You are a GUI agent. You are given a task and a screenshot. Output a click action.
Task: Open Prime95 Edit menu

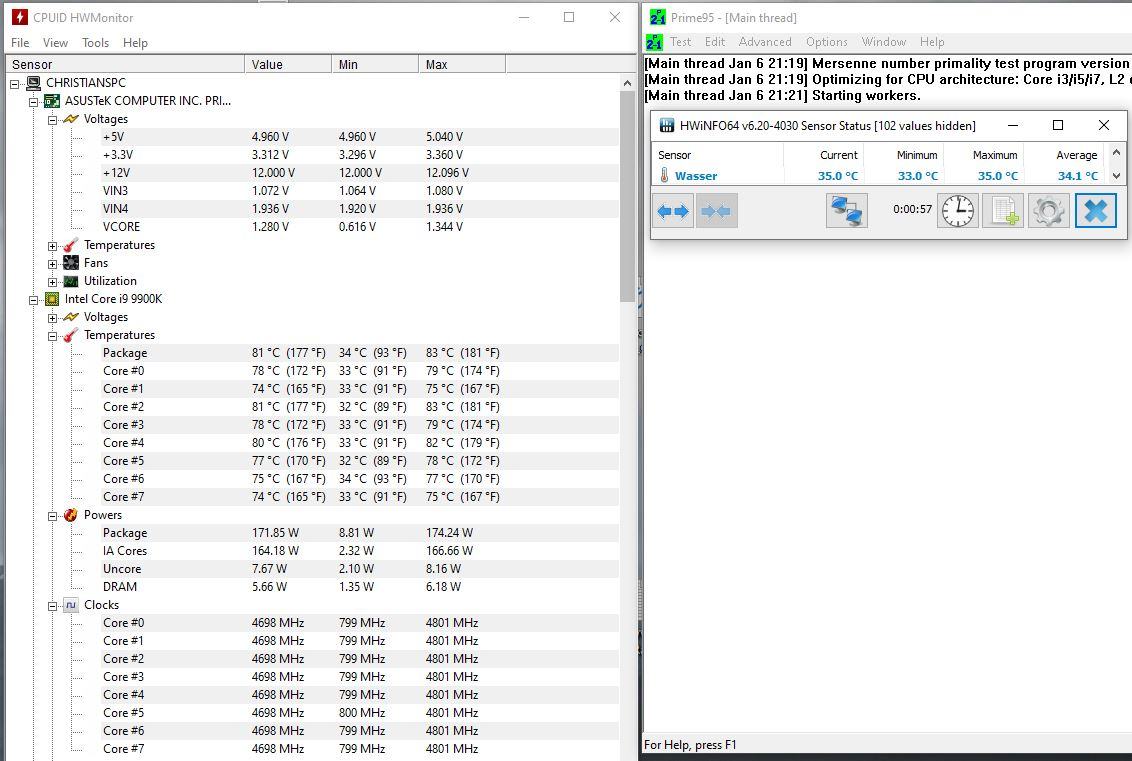tap(715, 42)
